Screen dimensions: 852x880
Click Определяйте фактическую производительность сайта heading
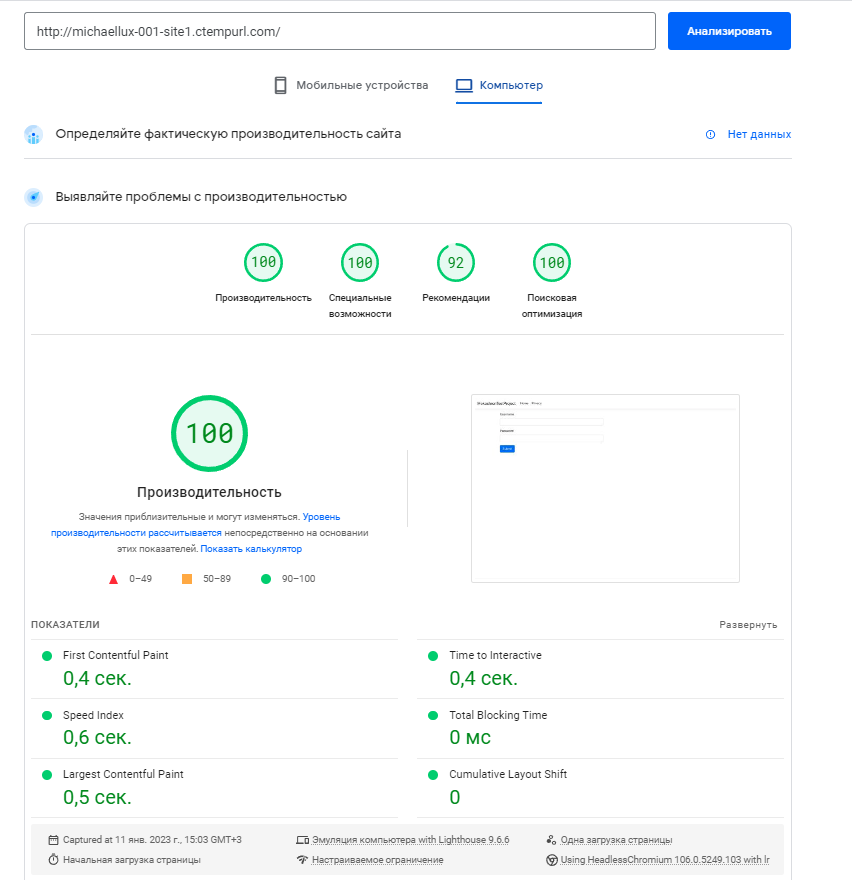(228, 134)
